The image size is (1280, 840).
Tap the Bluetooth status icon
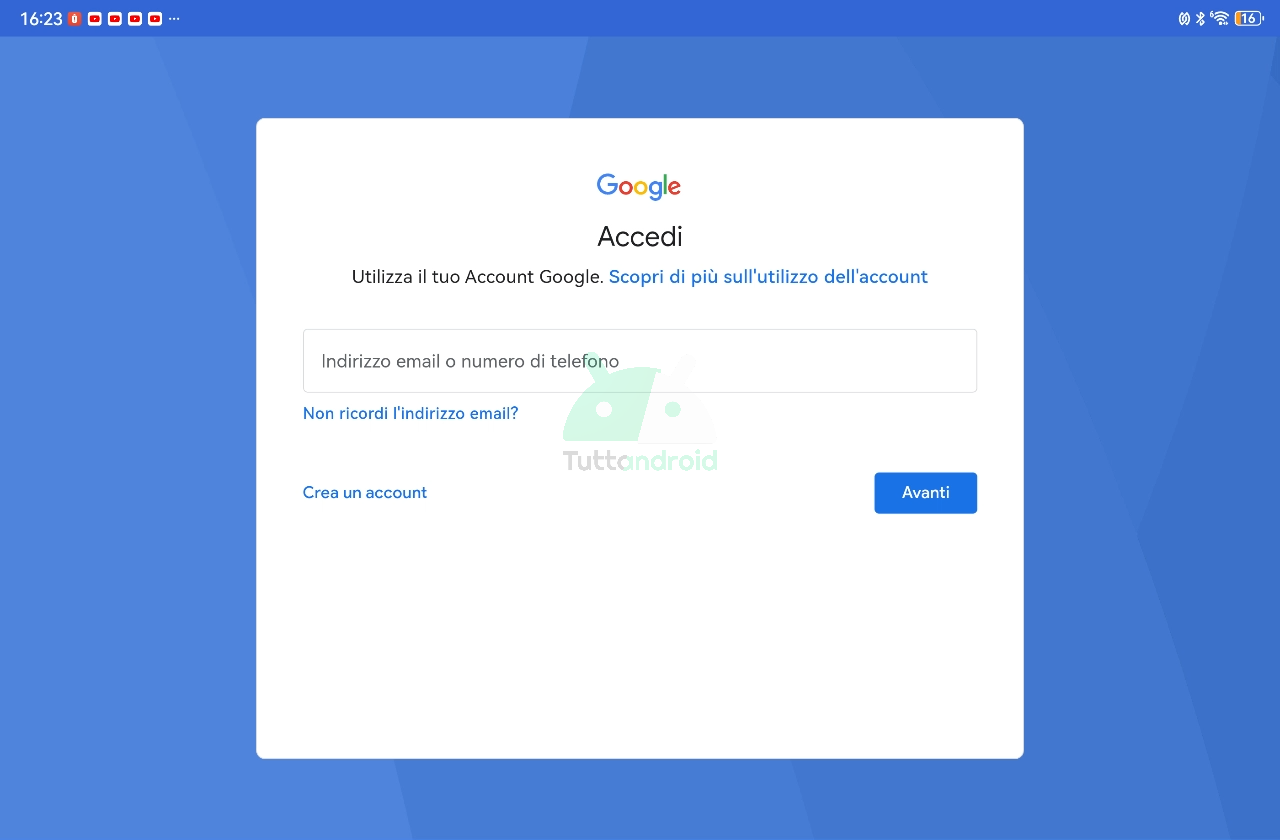pos(1201,18)
